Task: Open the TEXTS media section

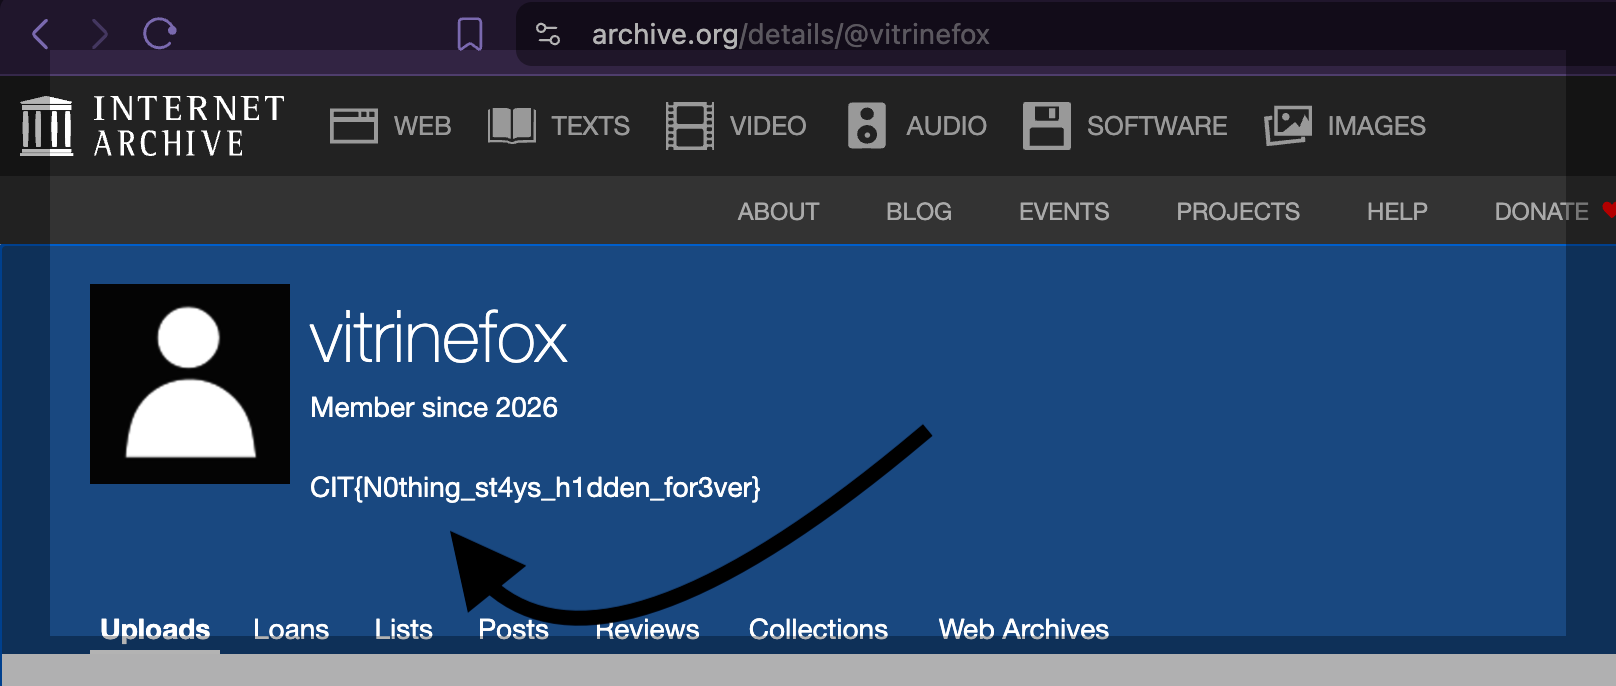Action: click(590, 126)
